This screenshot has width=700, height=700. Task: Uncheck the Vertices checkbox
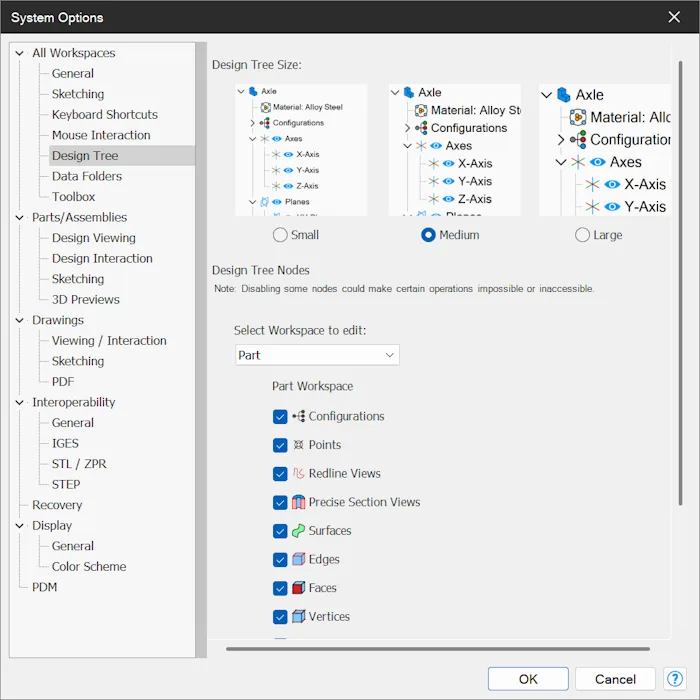click(x=280, y=616)
